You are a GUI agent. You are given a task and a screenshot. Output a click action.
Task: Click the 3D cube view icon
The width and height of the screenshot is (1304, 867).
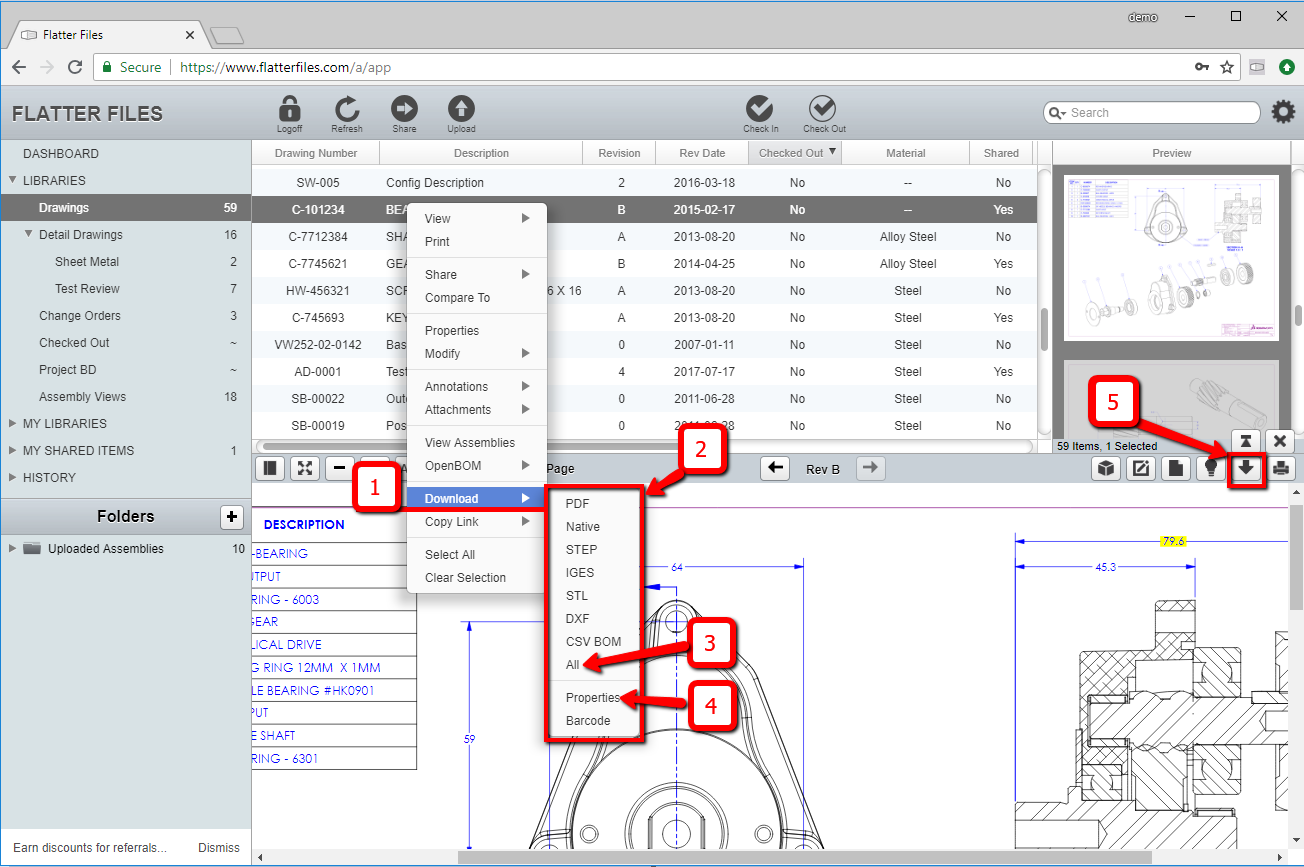pyautogui.click(x=1106, y=468)
